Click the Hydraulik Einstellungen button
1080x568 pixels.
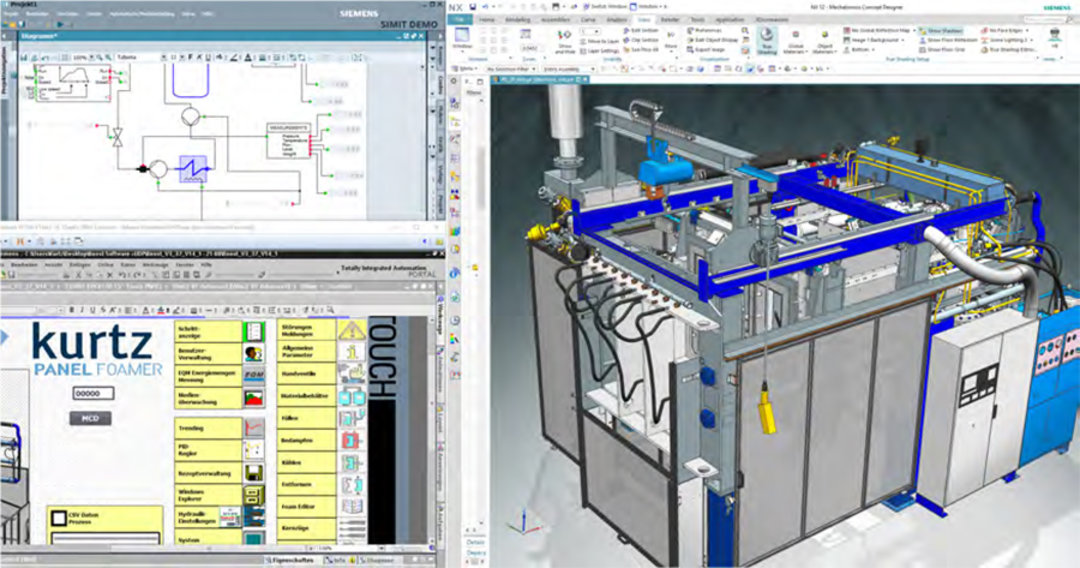(x=208, y=517)
